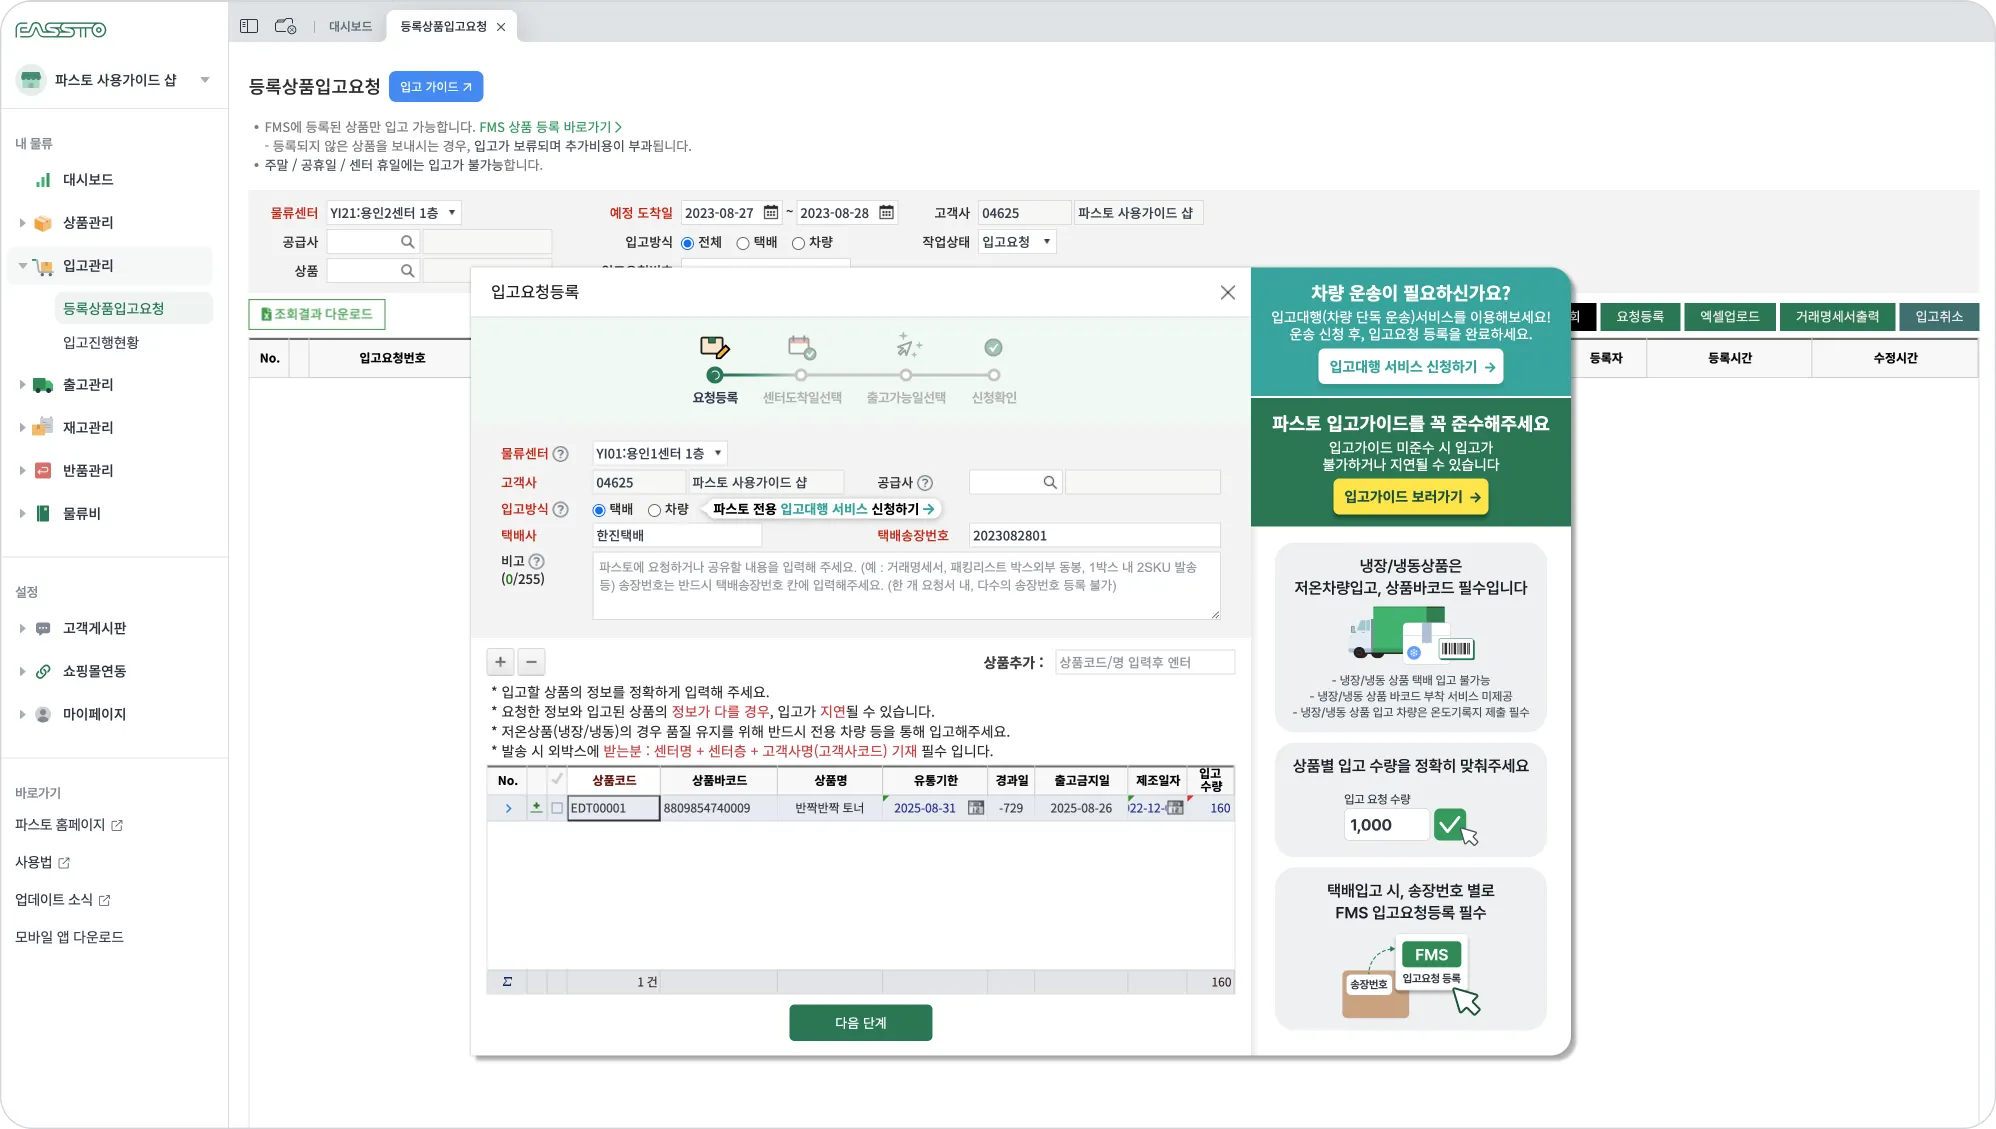Open calendar for start date 2023-08-27

tap(771, 213)
